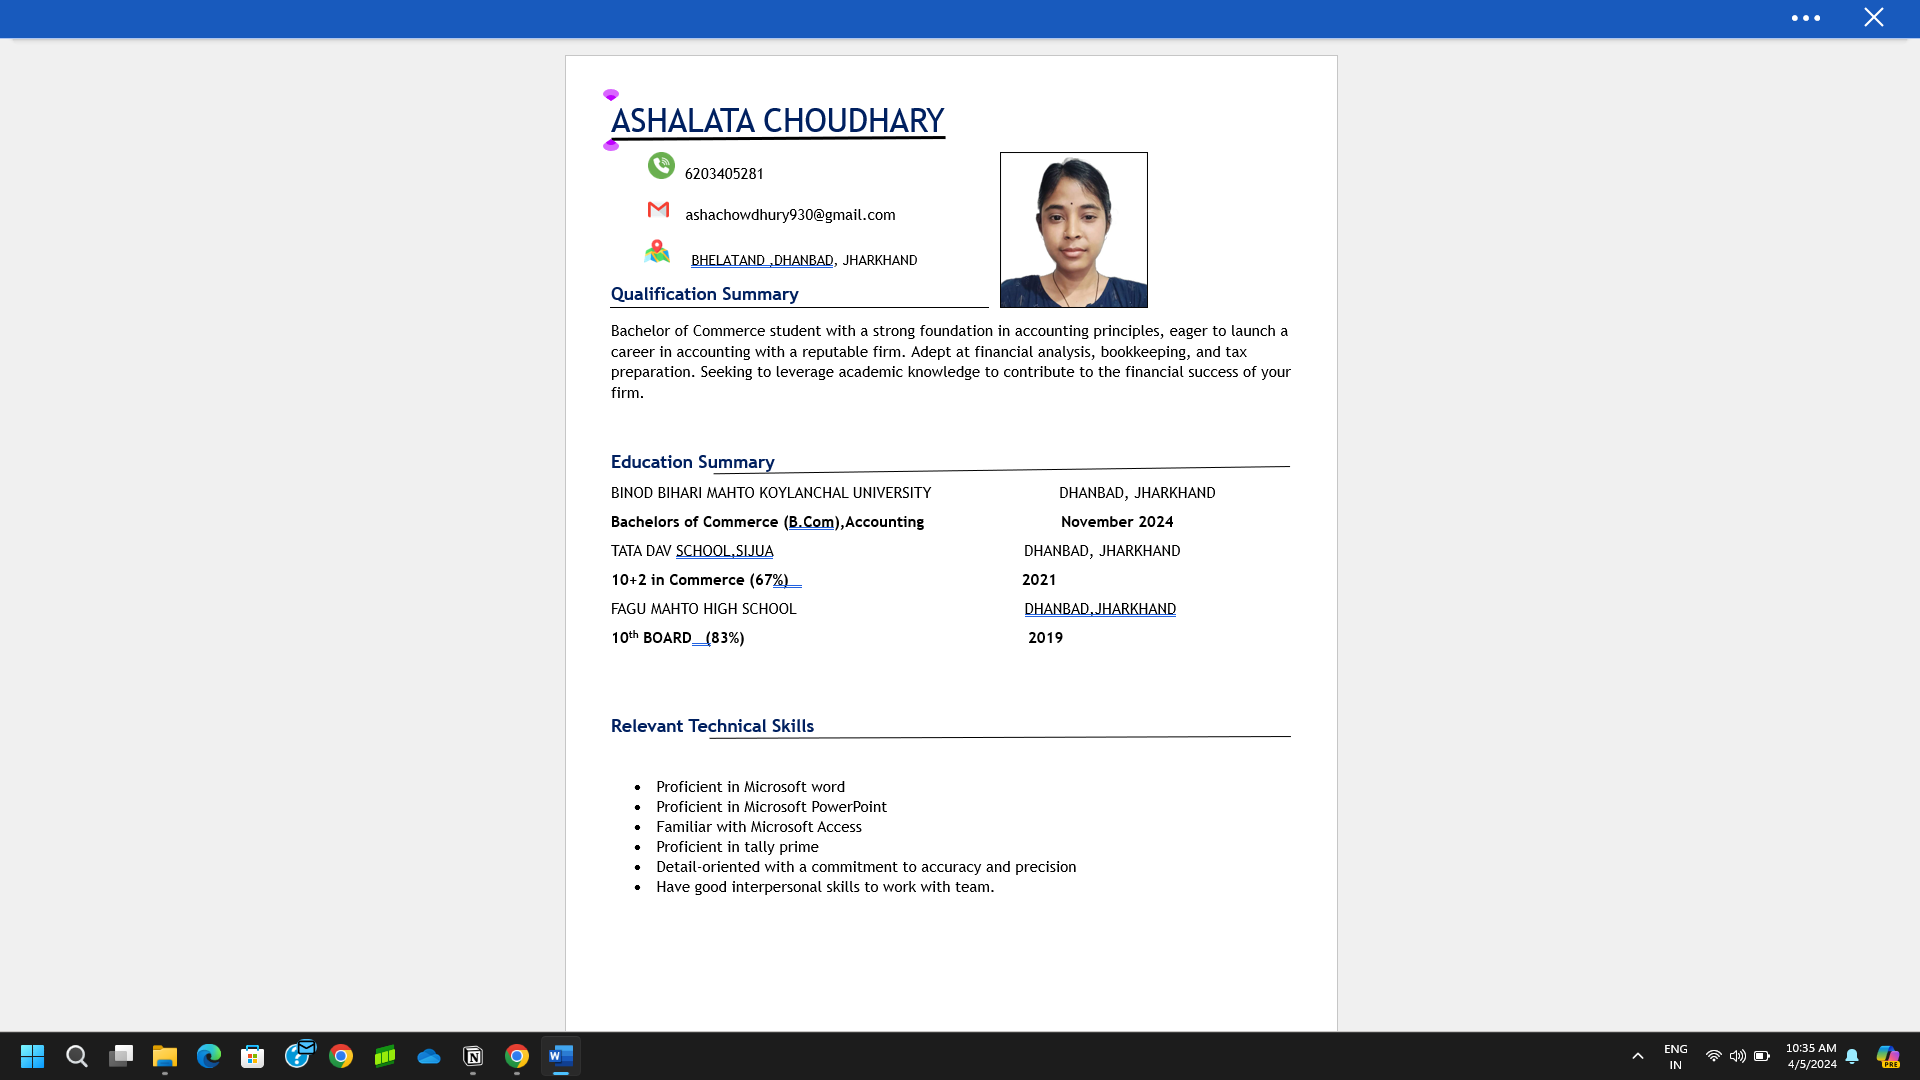This screenshot has height=1080, width=1920.
Task: Open the clock showing 10:35 AM
Action: pyautogui.click(x=1811, y=1056)
